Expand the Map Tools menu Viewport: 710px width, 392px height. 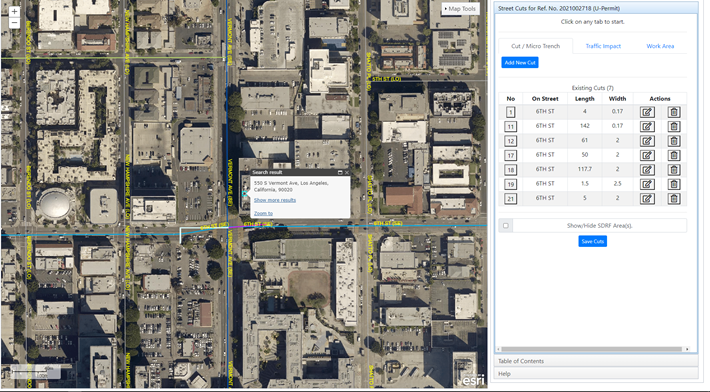[x=460, y=9]
